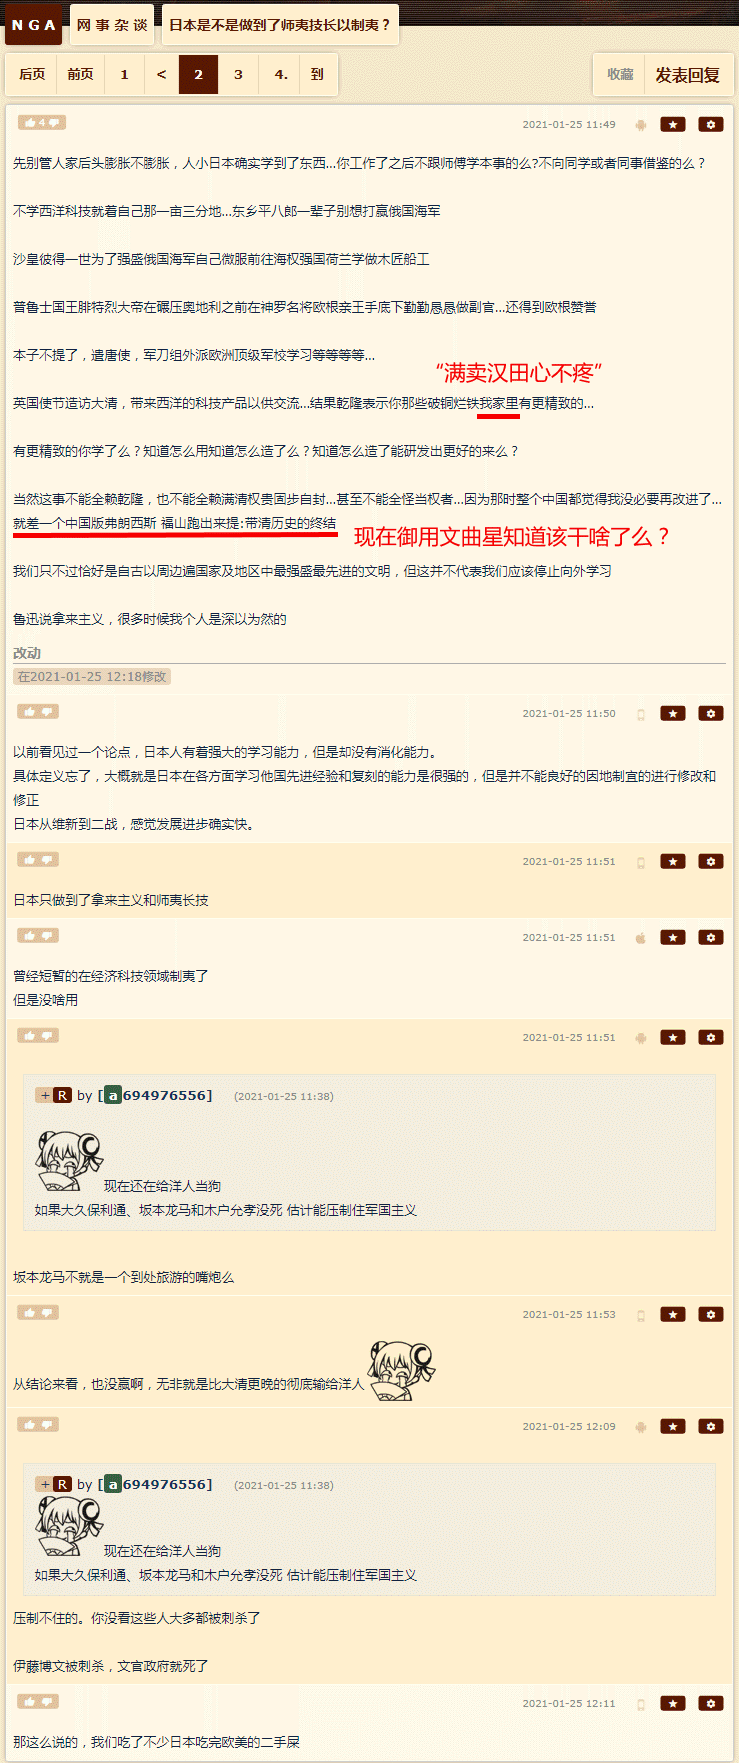Viewport: 739px width, 1763px height.
Task: Toggle the like vote showing 4 on first post
Action: pos(41,122)
